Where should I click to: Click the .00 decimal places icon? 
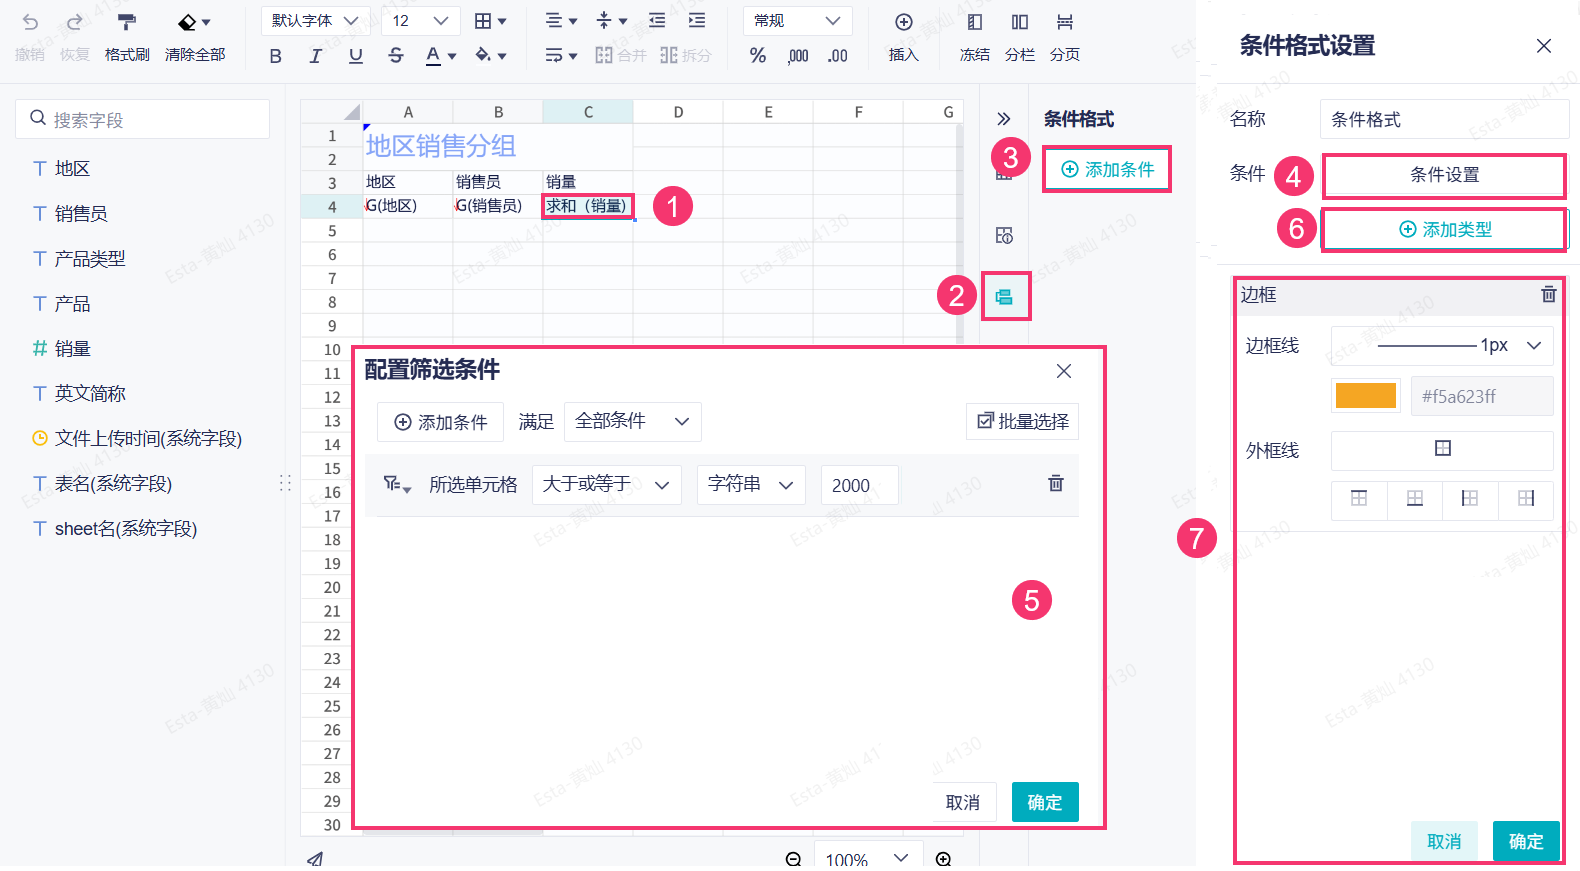point(838,56)
